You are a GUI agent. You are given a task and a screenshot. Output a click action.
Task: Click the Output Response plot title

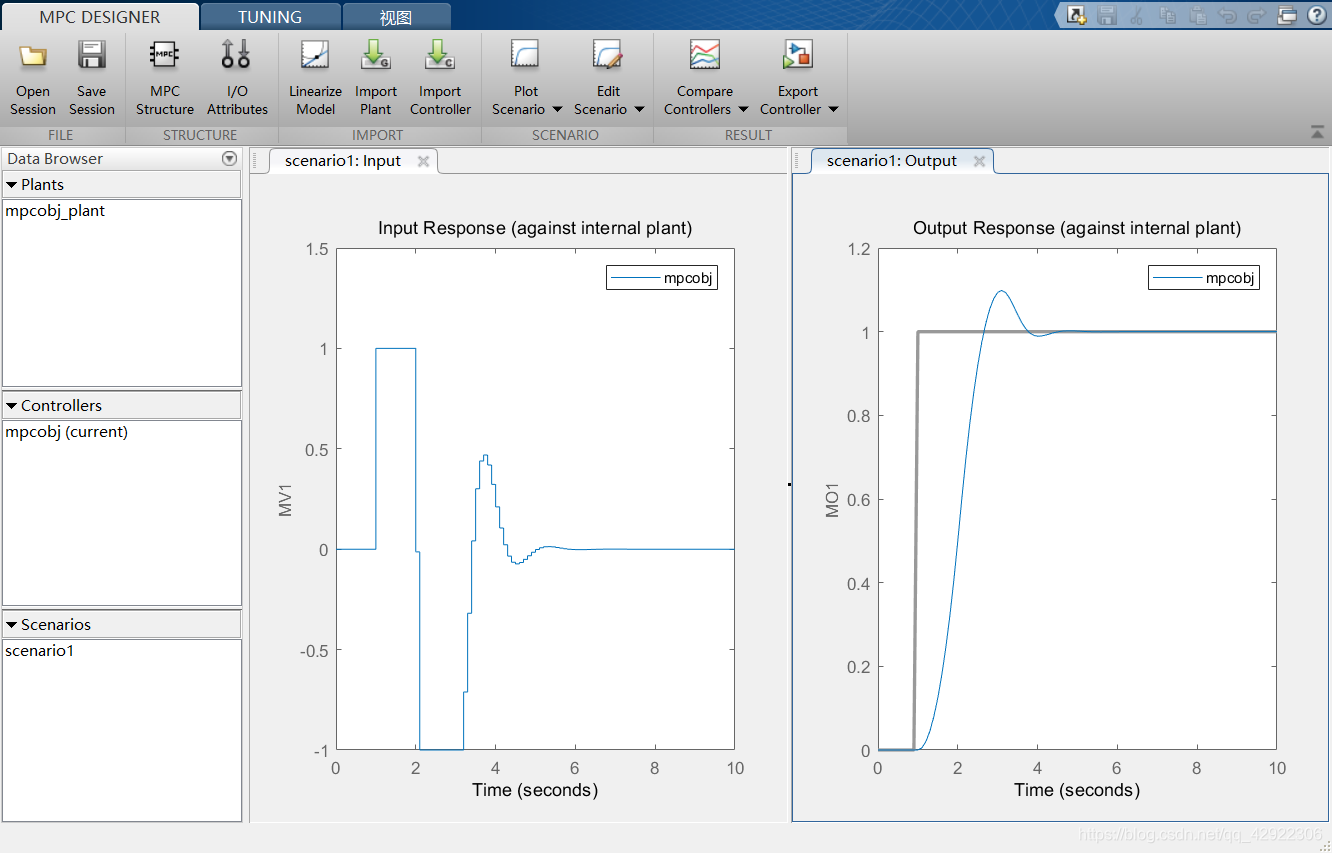click(1077, 228)
